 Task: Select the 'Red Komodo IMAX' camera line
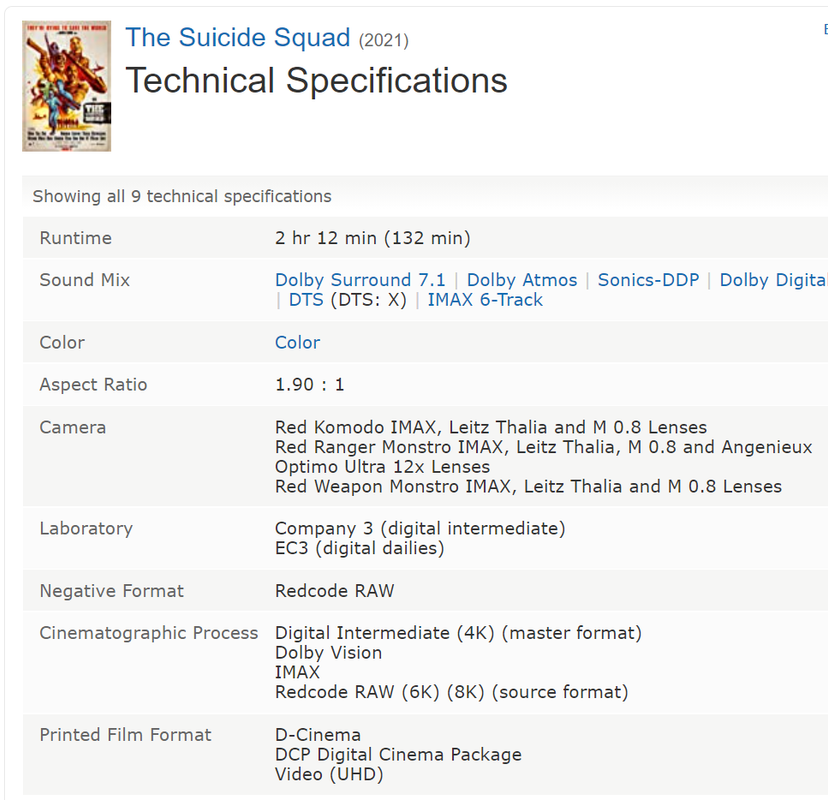pos(491,427)
